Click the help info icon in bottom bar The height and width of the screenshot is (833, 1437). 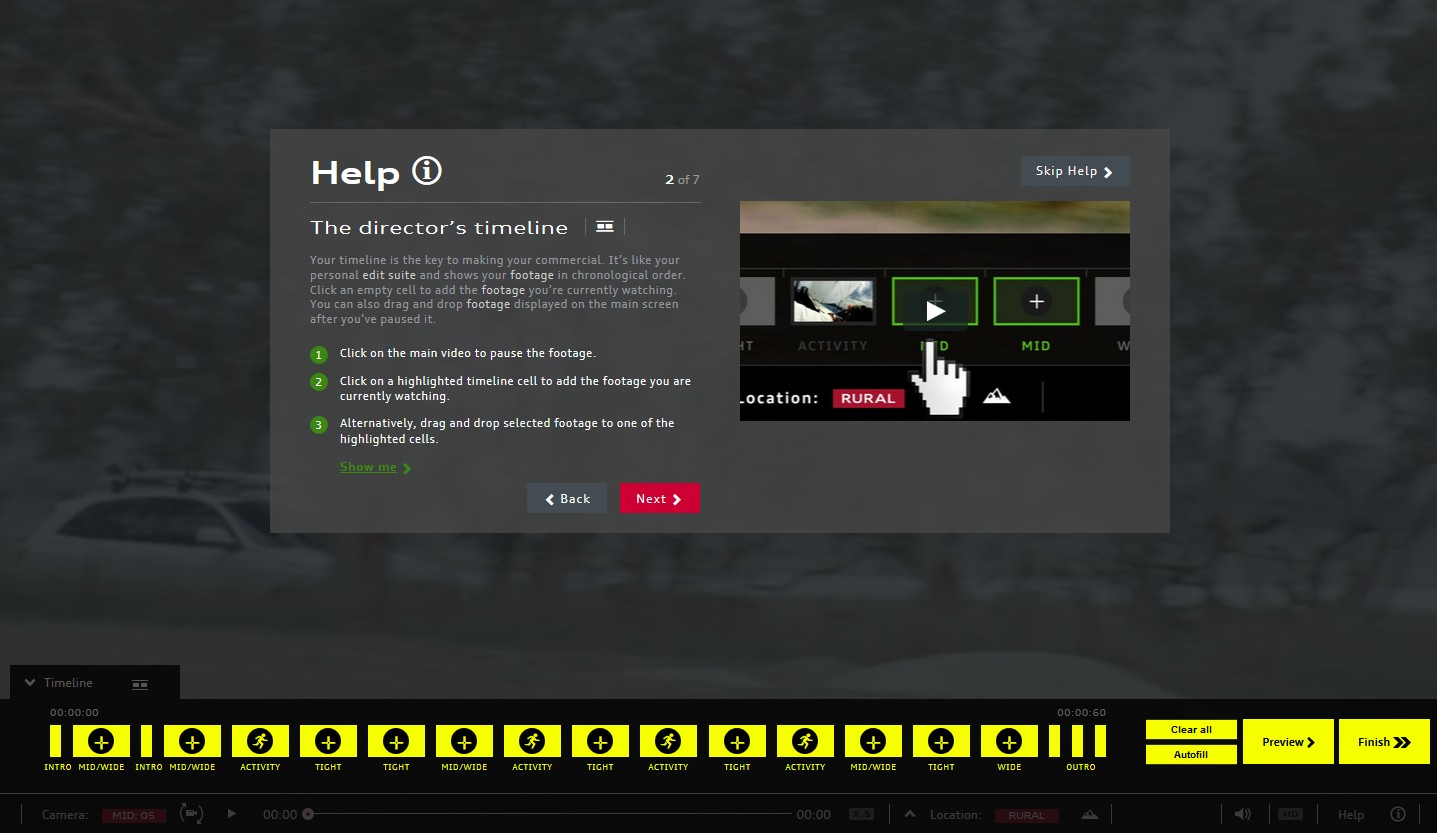(1398, 814)
